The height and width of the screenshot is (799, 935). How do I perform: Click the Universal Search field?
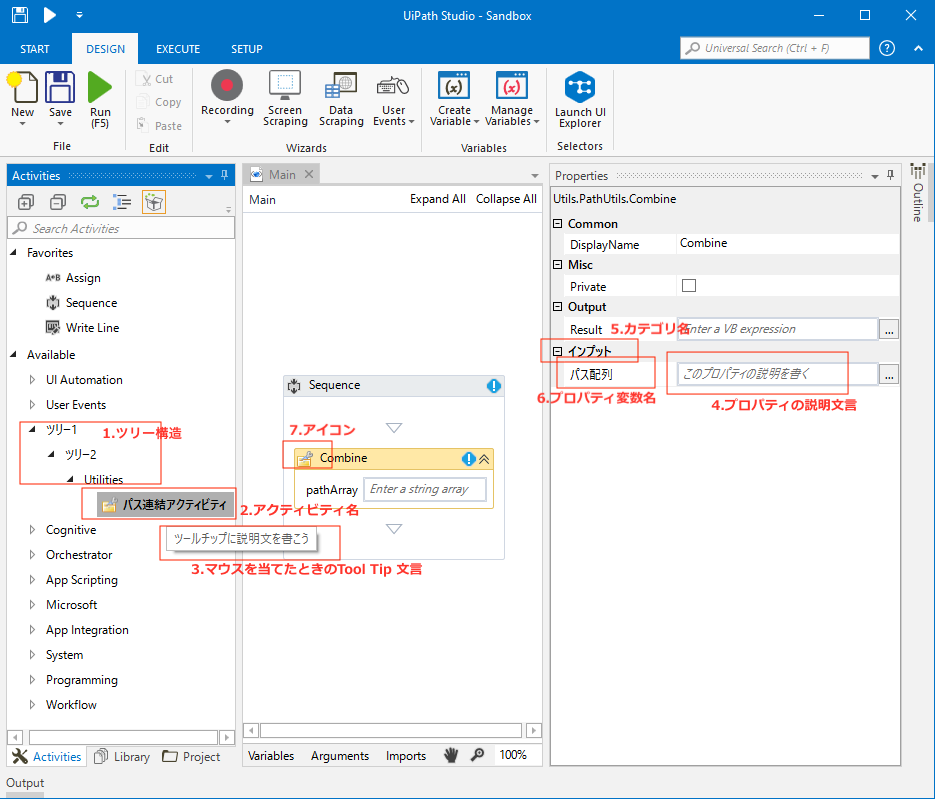click(775, 48)
